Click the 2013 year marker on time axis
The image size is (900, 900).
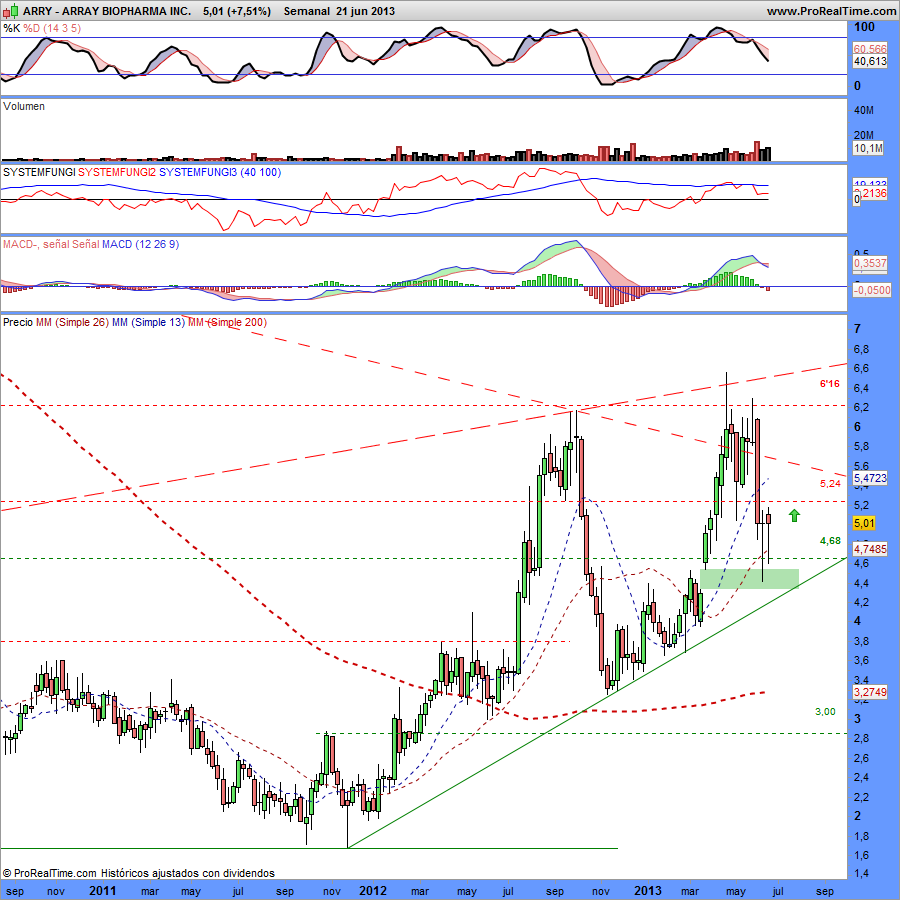coord(647,891)
